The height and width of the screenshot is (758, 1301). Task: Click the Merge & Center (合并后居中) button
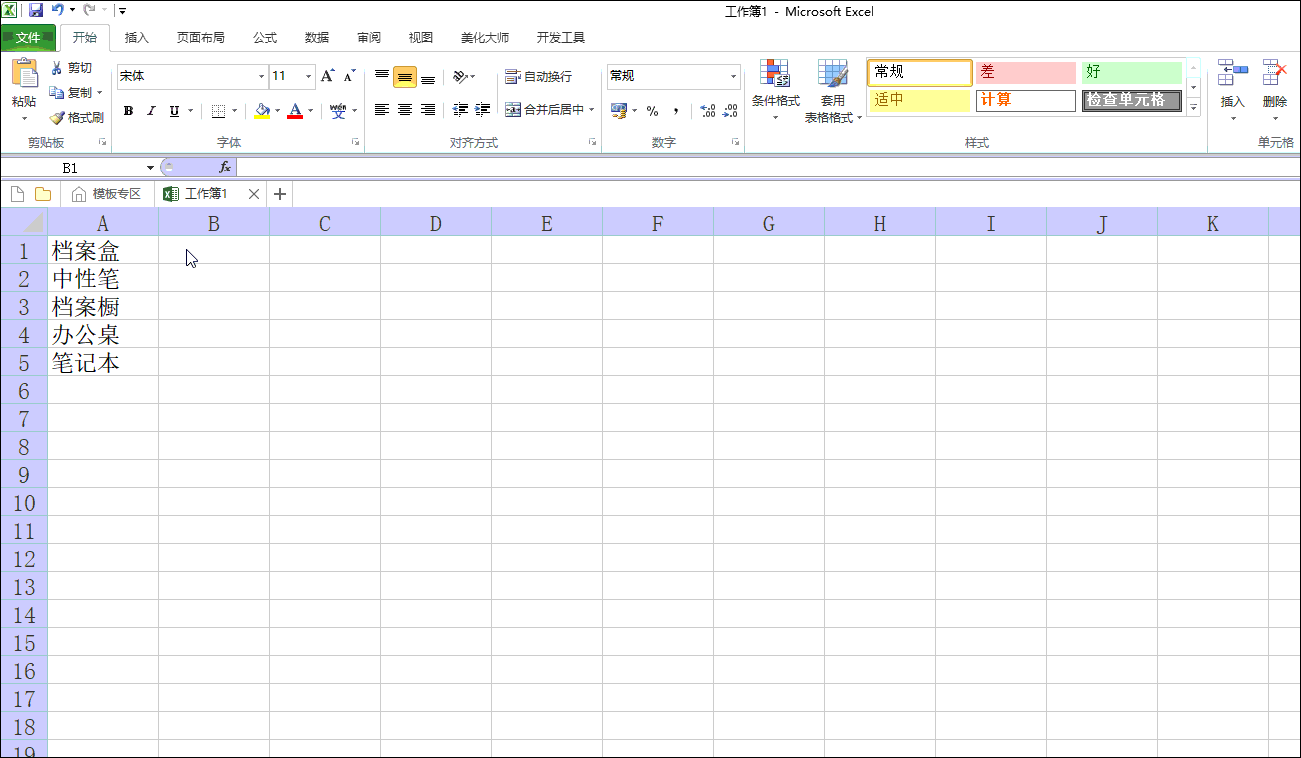click(x=545, y=110)
